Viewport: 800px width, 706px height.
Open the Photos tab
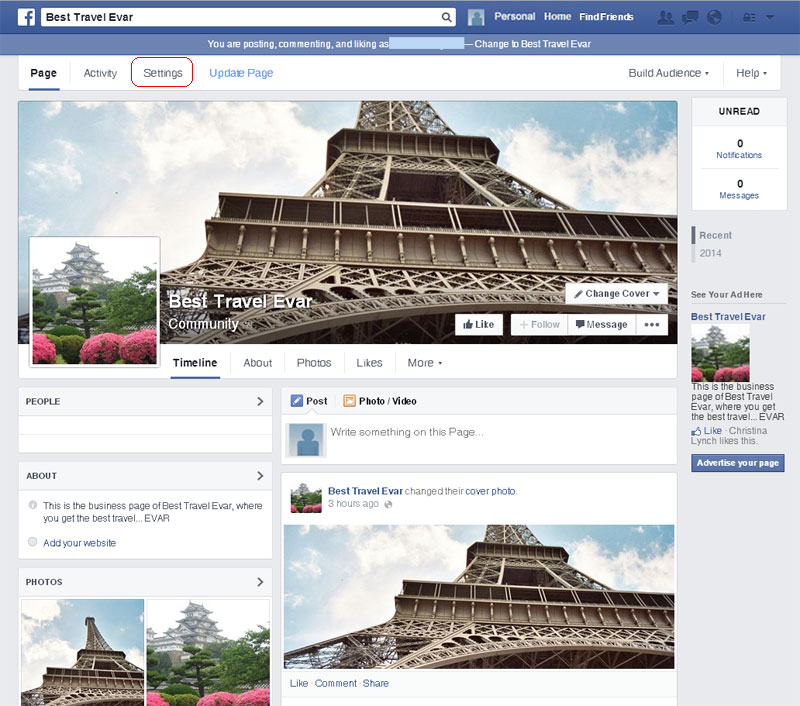coord(314,363)
